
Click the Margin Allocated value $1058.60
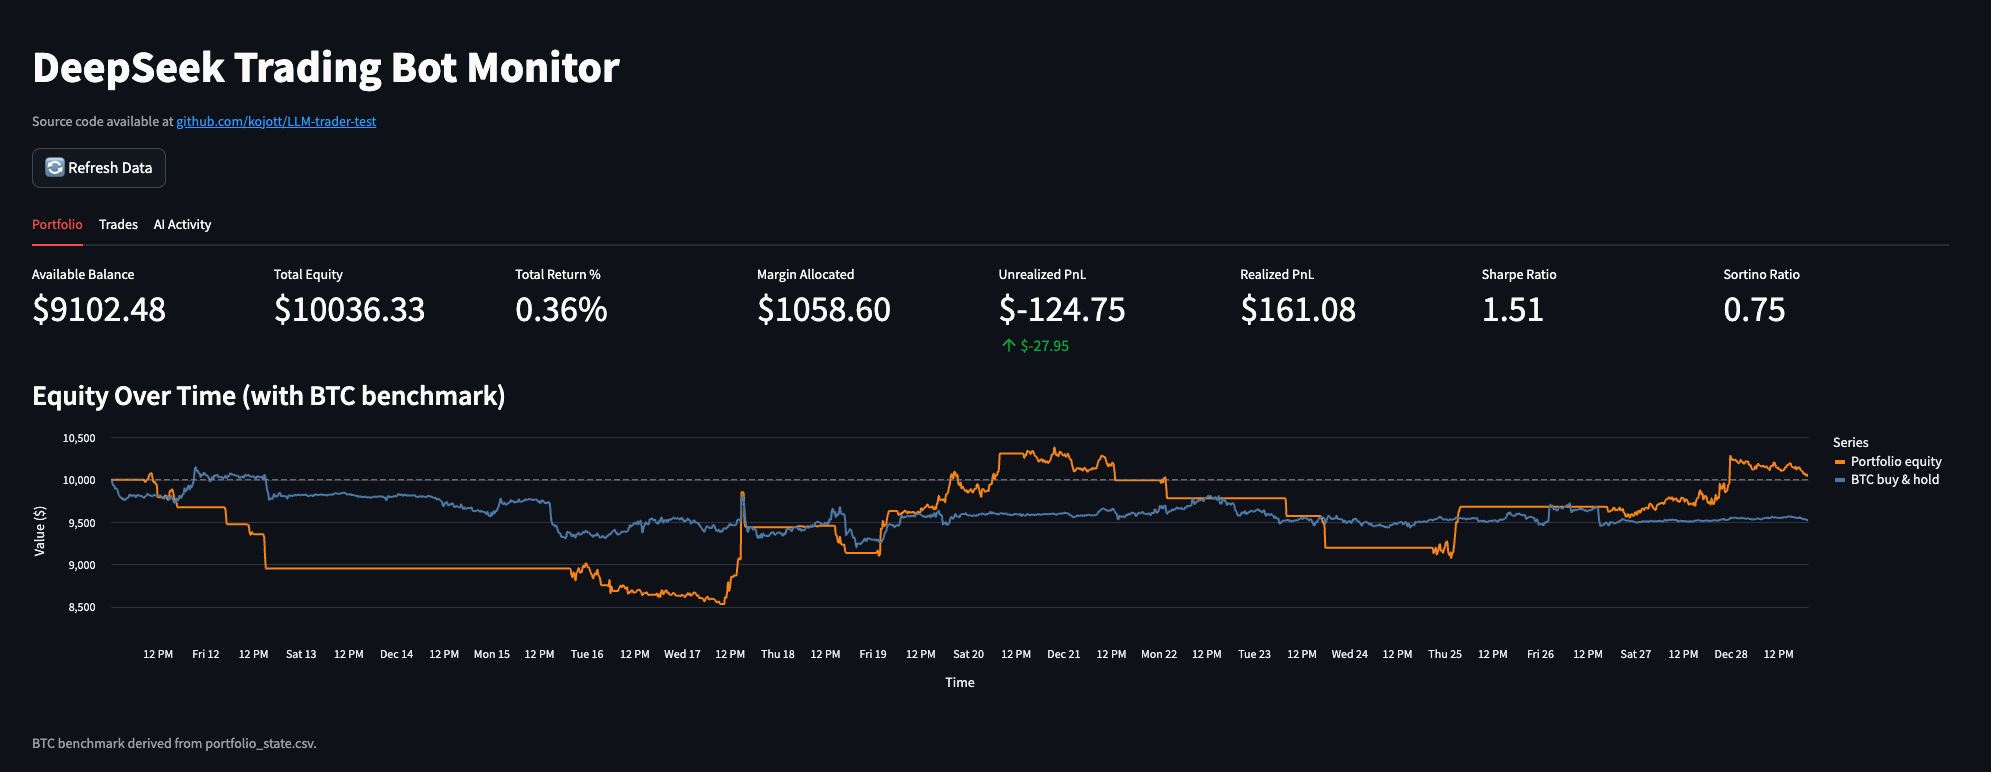click(823, 309)
